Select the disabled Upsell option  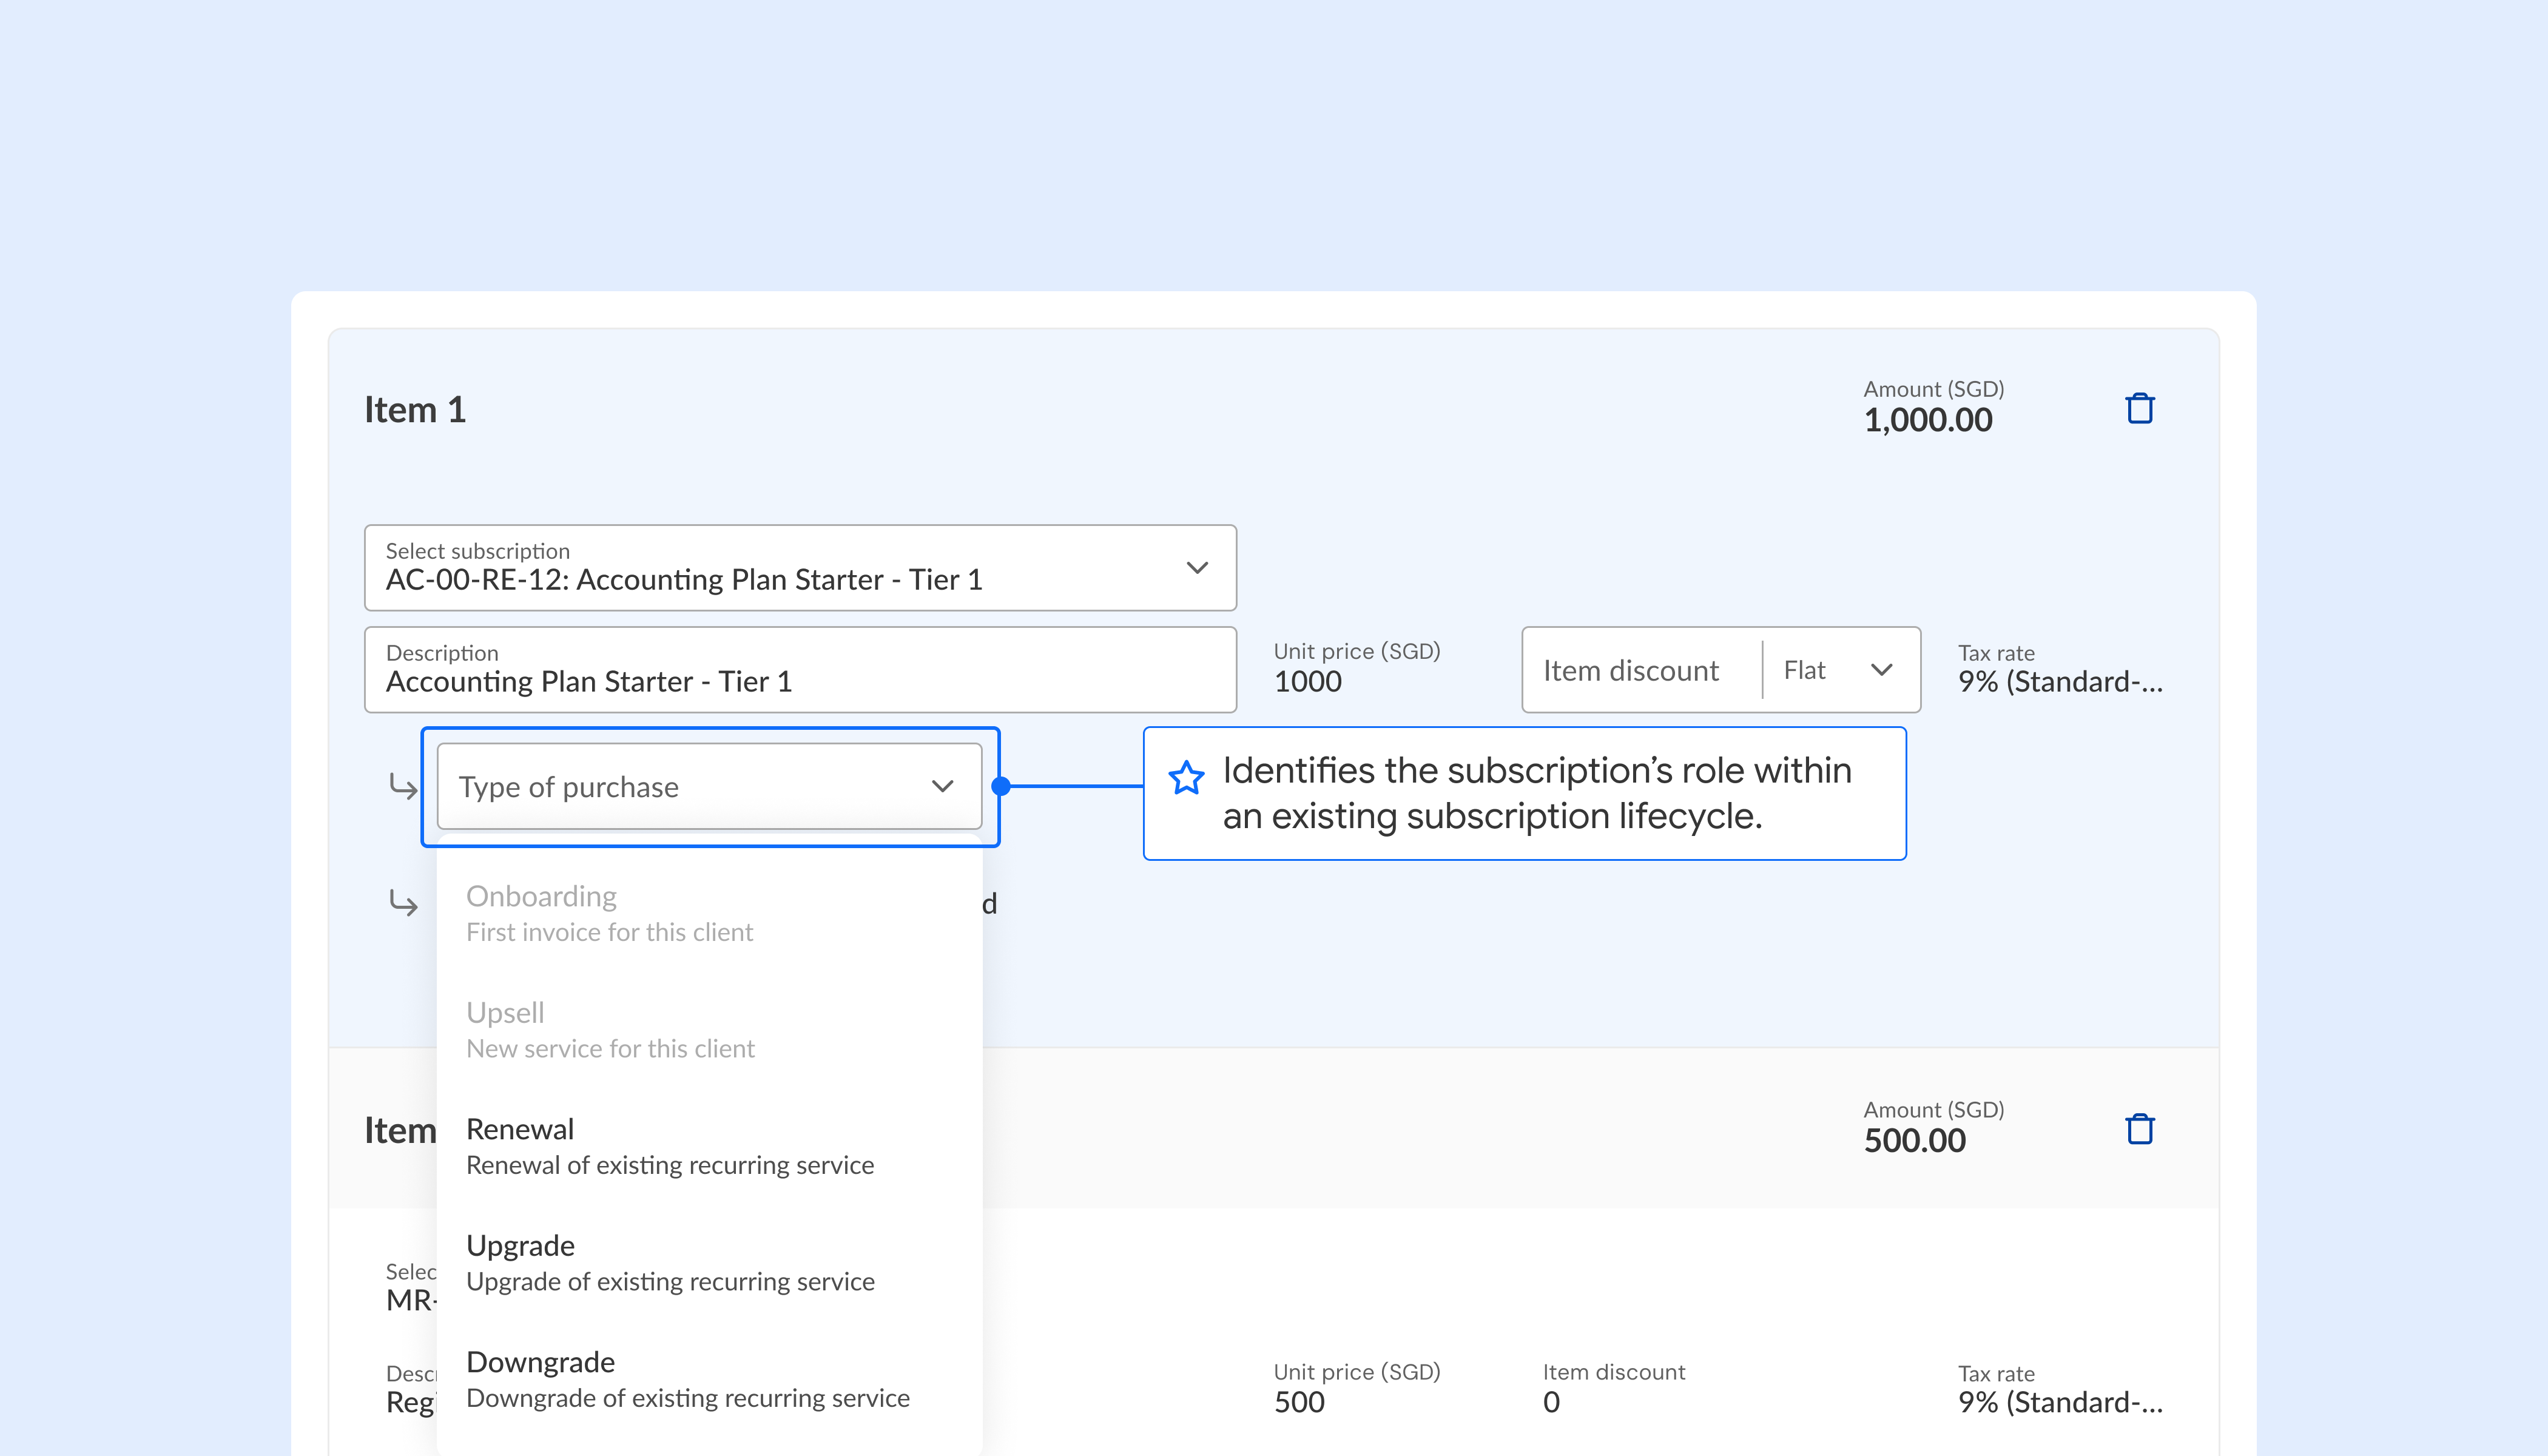coord(609,1029)
